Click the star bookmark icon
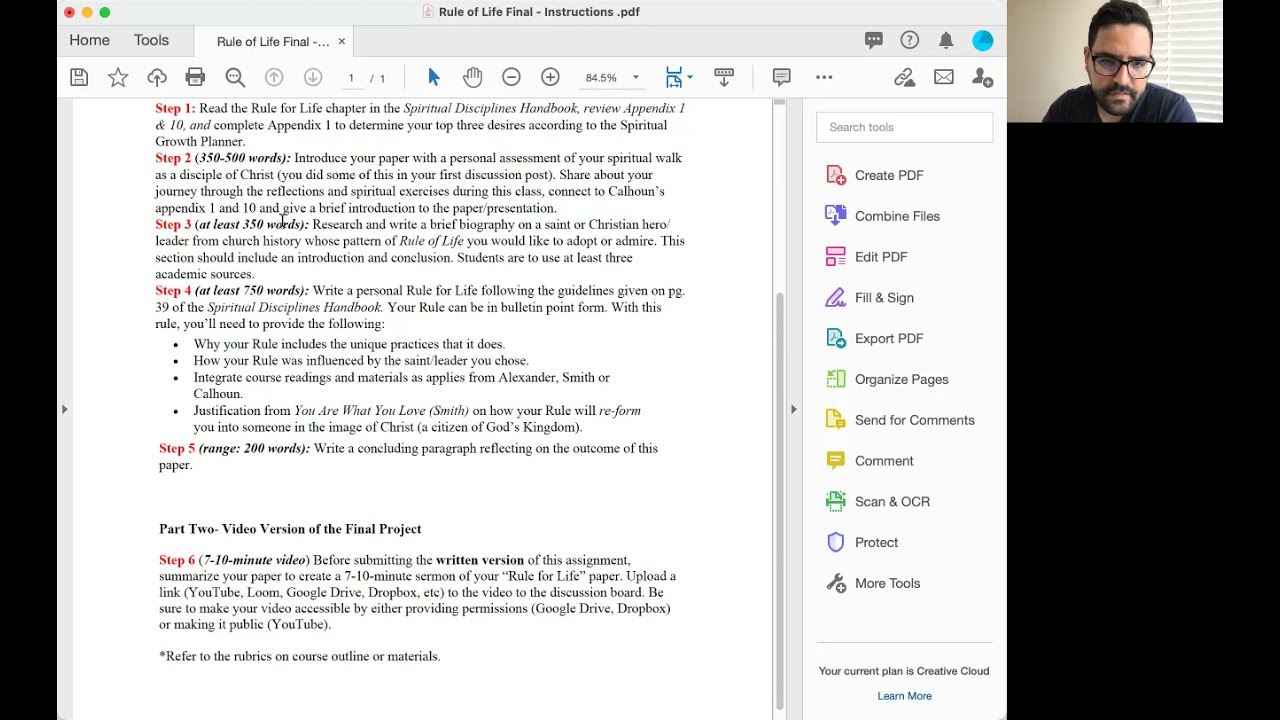1280x720 pixels. click(118, 77)
